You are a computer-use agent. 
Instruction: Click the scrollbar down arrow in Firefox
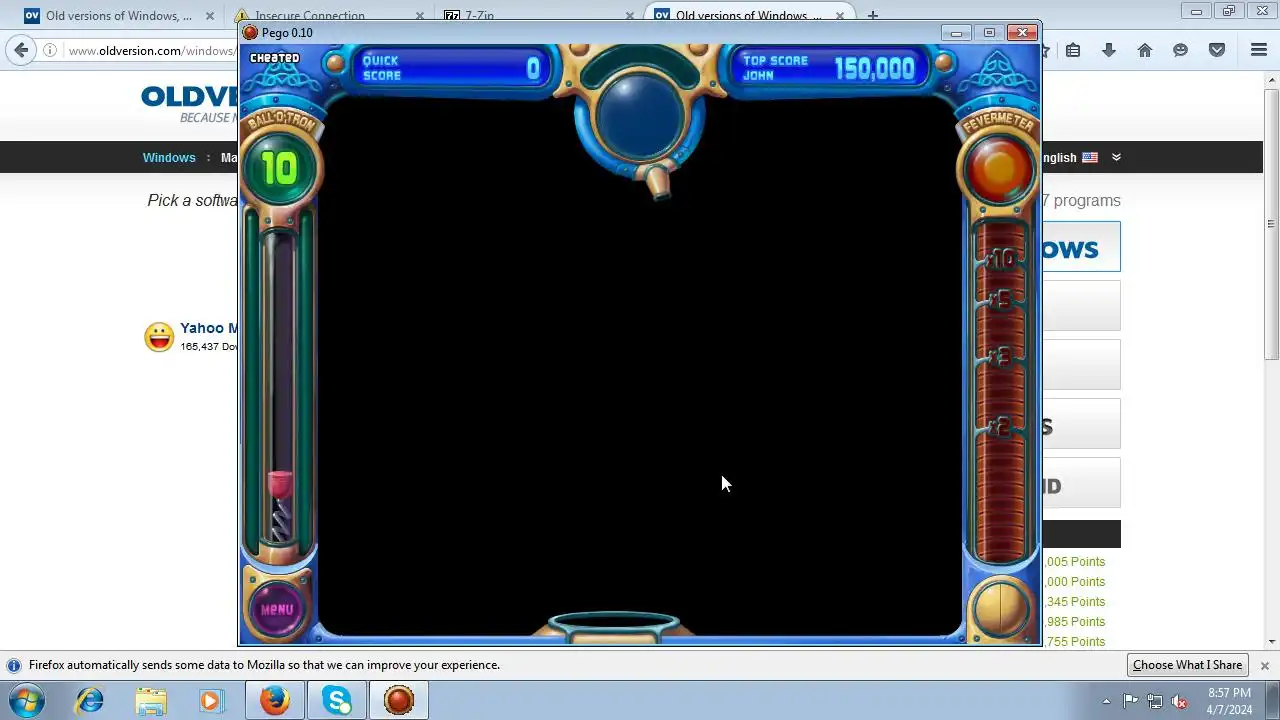(1271, 641)
